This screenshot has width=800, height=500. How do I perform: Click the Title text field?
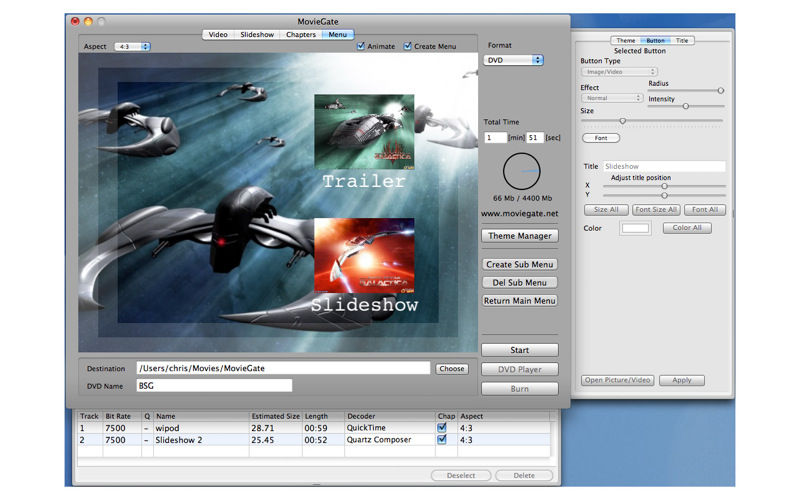point(664,166)
